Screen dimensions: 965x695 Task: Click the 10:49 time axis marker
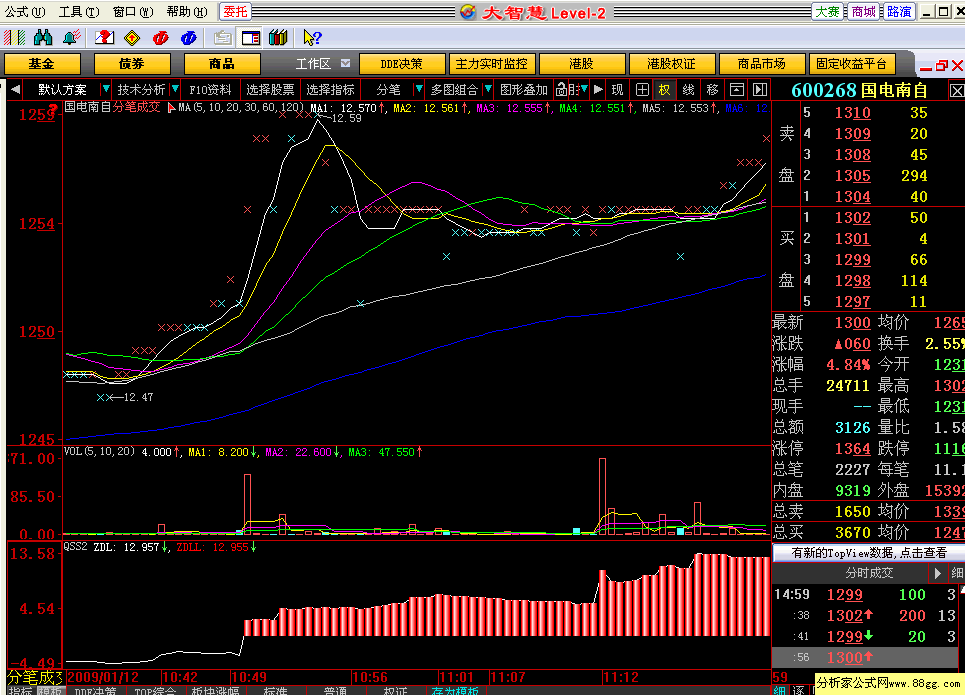(x=249, y=677)
